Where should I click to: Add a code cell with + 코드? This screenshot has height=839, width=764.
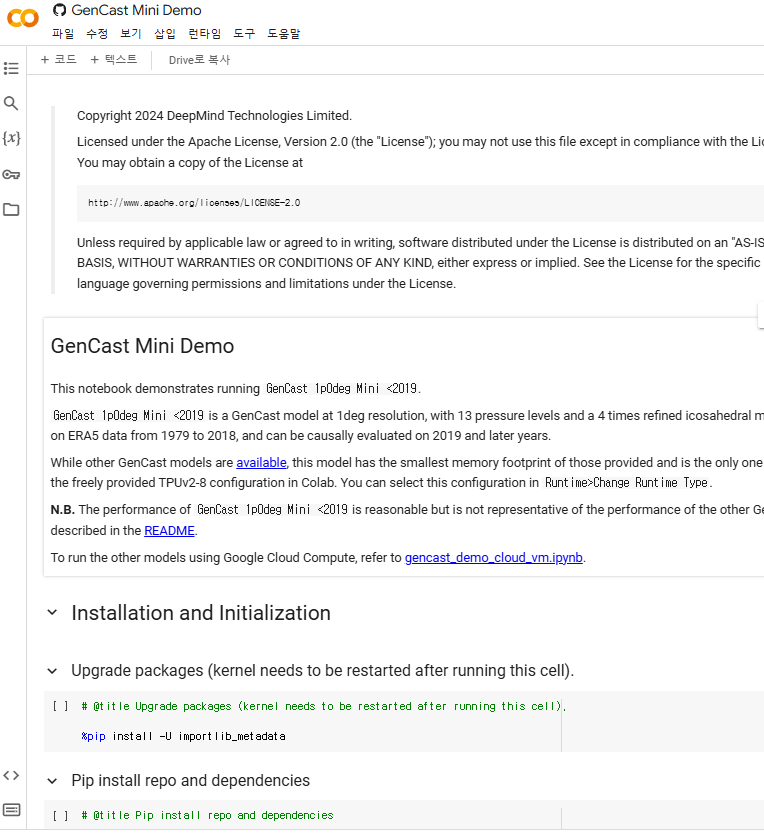coord(59,59)
